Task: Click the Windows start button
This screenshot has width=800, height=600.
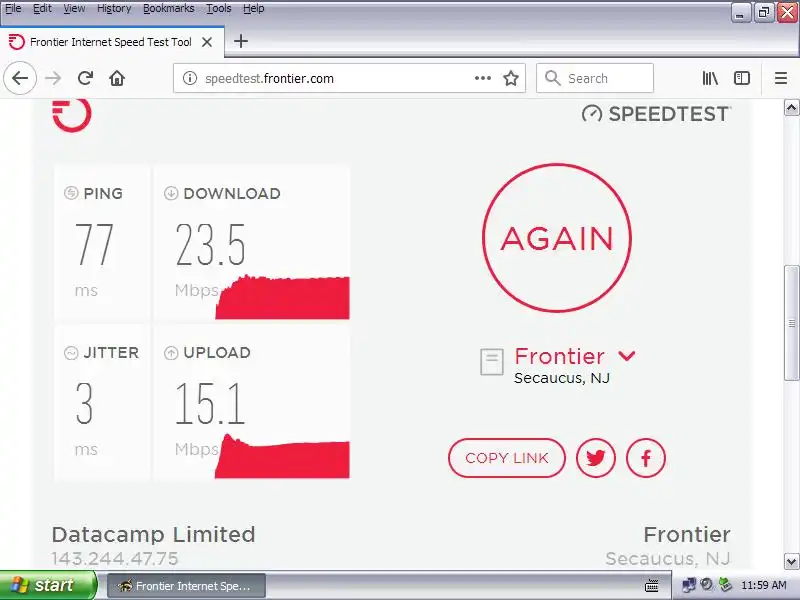Action: (47, 585)
